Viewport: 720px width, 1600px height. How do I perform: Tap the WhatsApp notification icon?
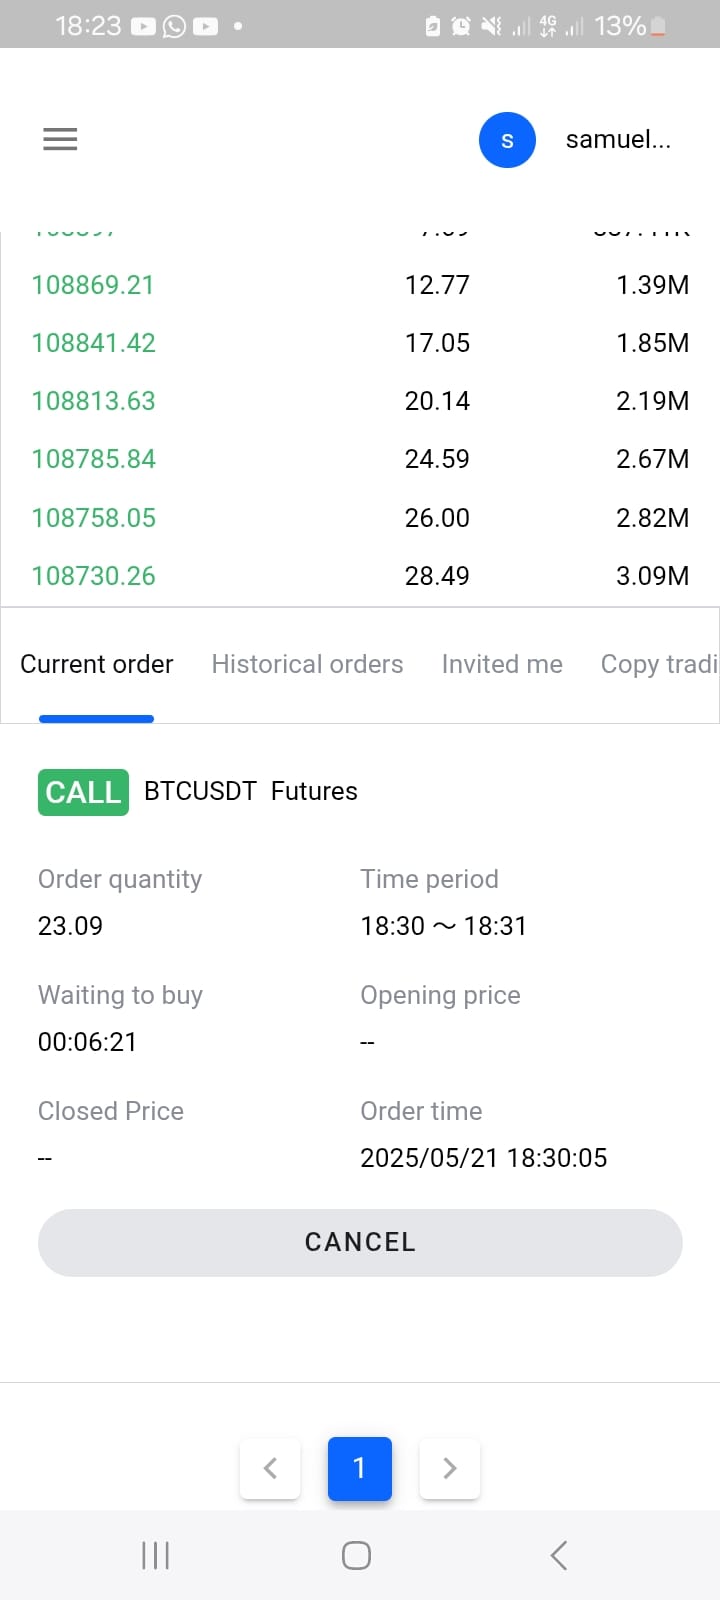[174, 26]
